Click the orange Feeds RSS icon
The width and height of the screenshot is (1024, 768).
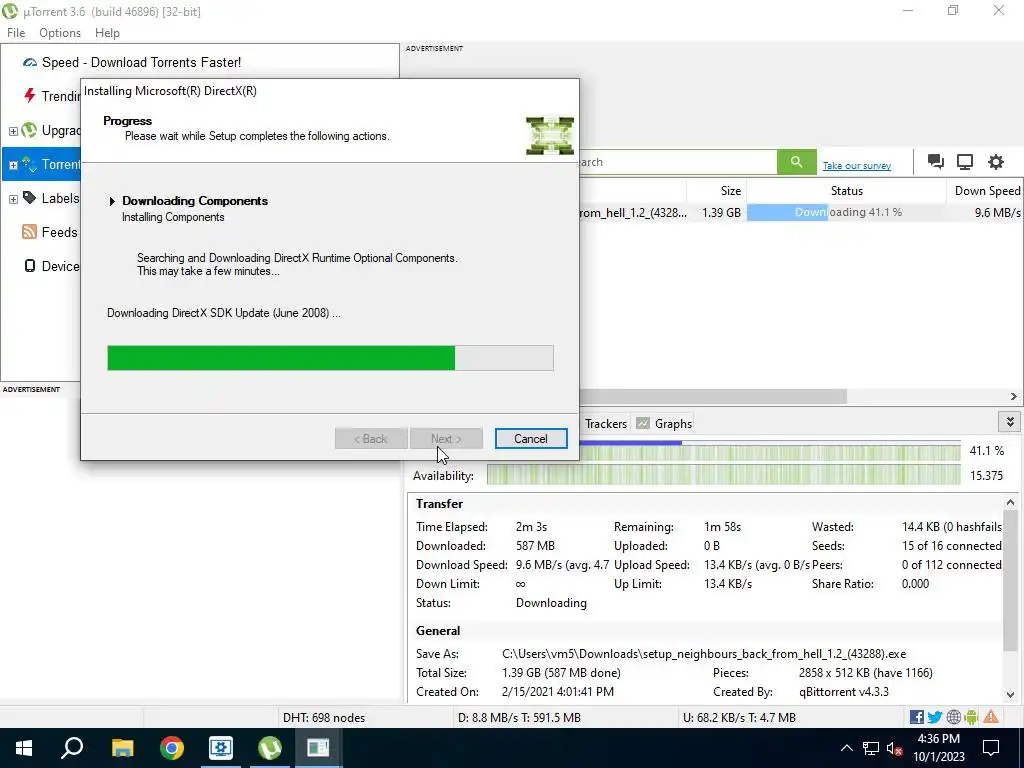(x=29, y=232)
